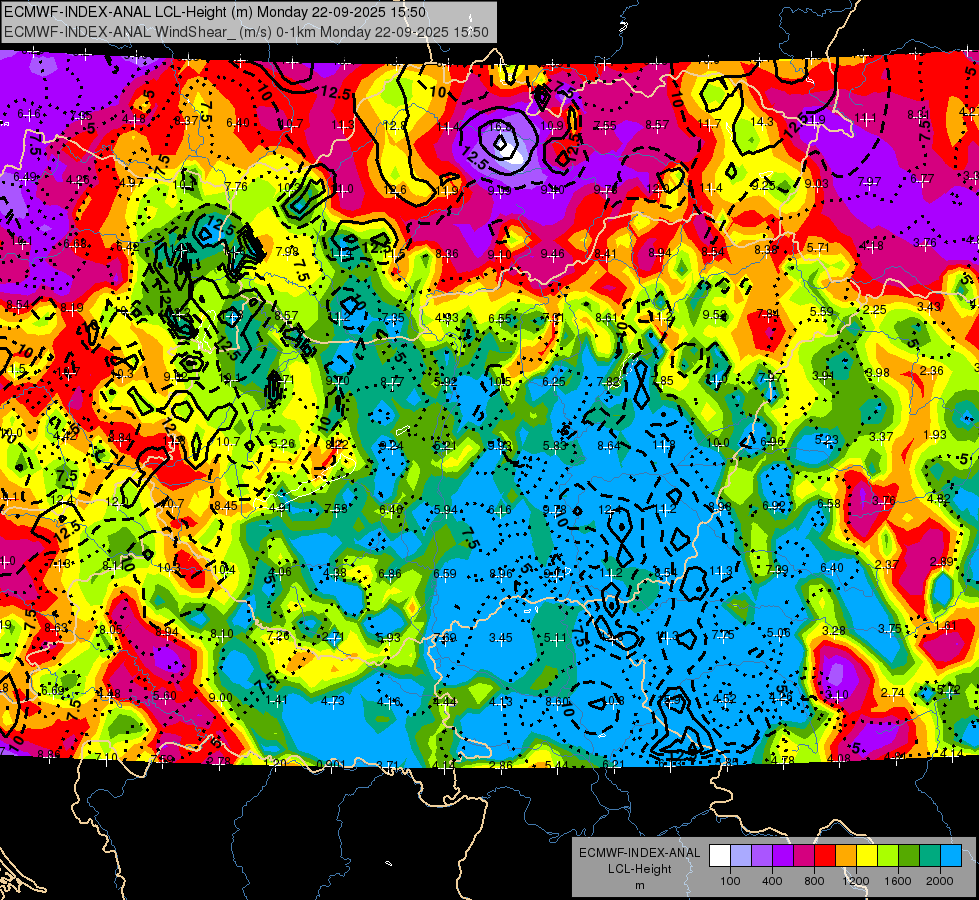Image resolution: width=979 pixels, height=900 pixels.
Task: Click the wind shear value 14.3
Action: pos(762,122)
